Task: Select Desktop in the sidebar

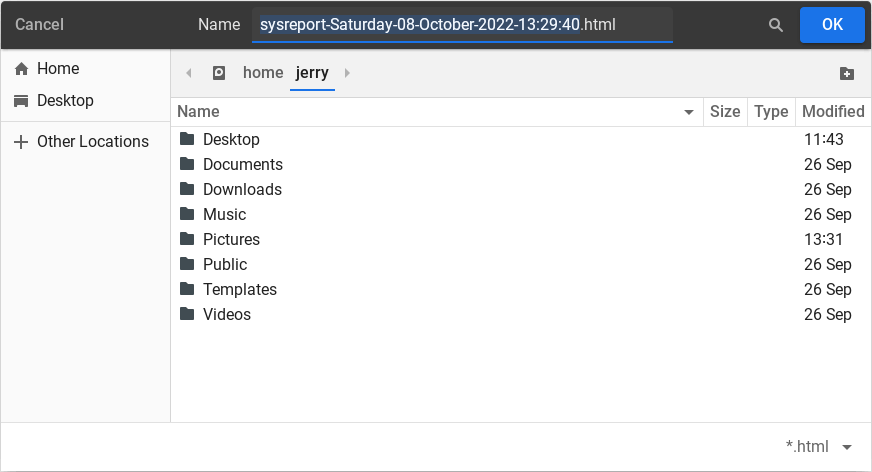Action: click(x=65, y=101)
